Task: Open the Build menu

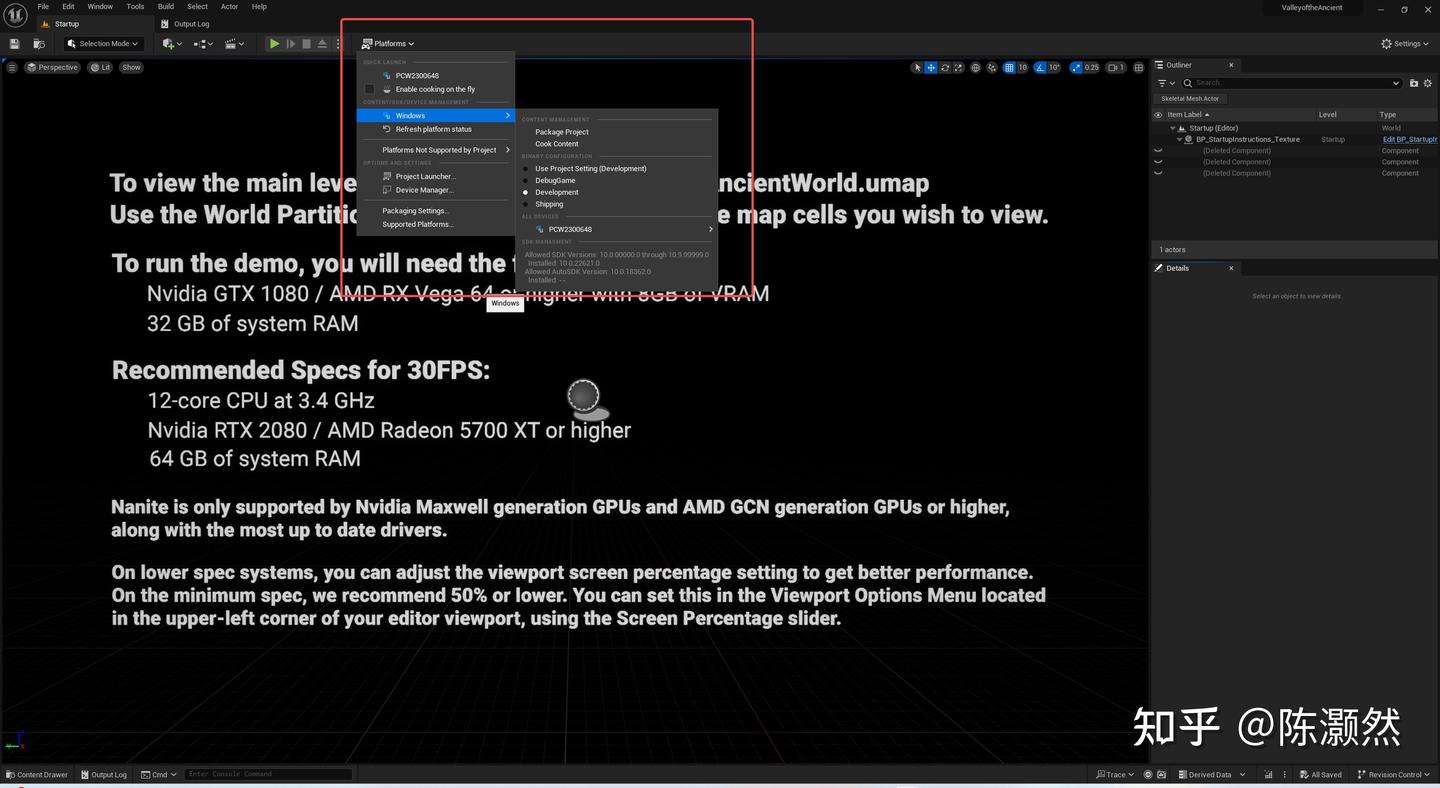Action: point(166,7)
